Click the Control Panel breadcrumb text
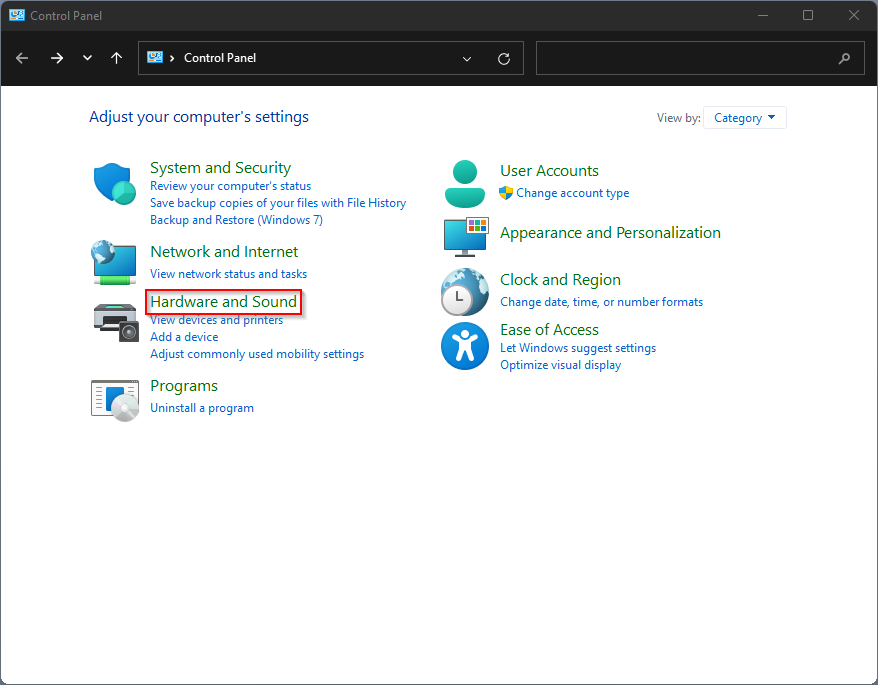This screenshot has width=878, height=685. coord(220,58)
